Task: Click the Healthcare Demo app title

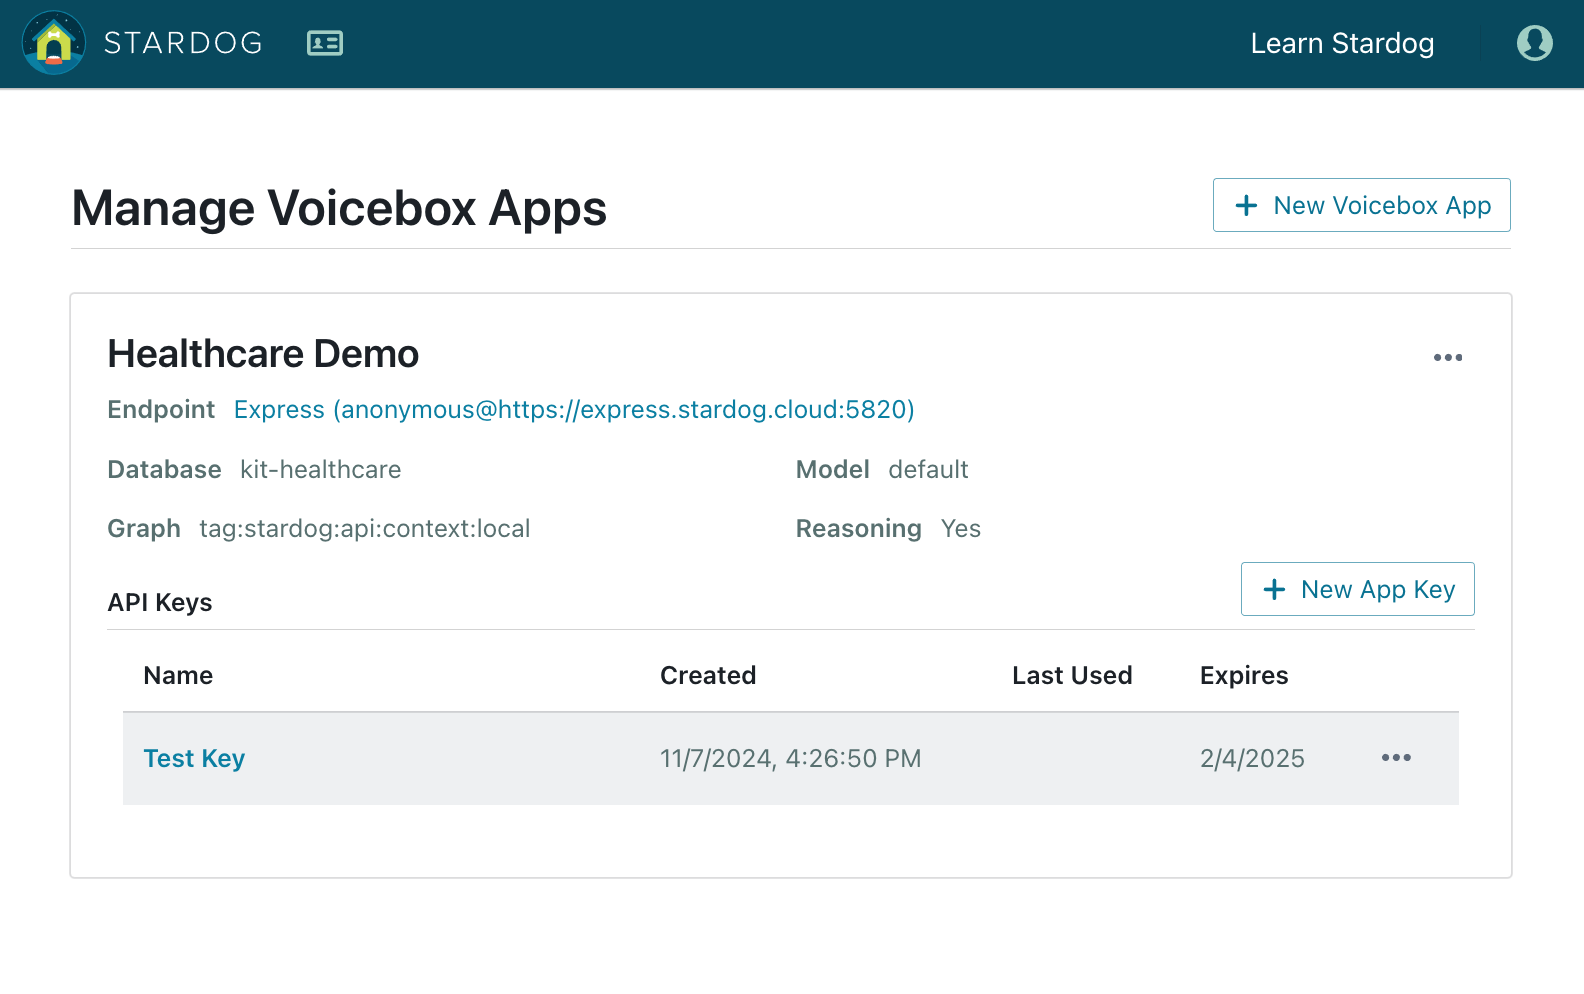Action: [264, 354]
